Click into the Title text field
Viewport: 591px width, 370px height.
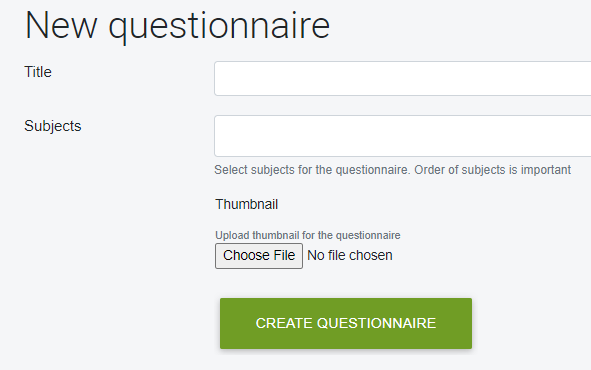403,78
